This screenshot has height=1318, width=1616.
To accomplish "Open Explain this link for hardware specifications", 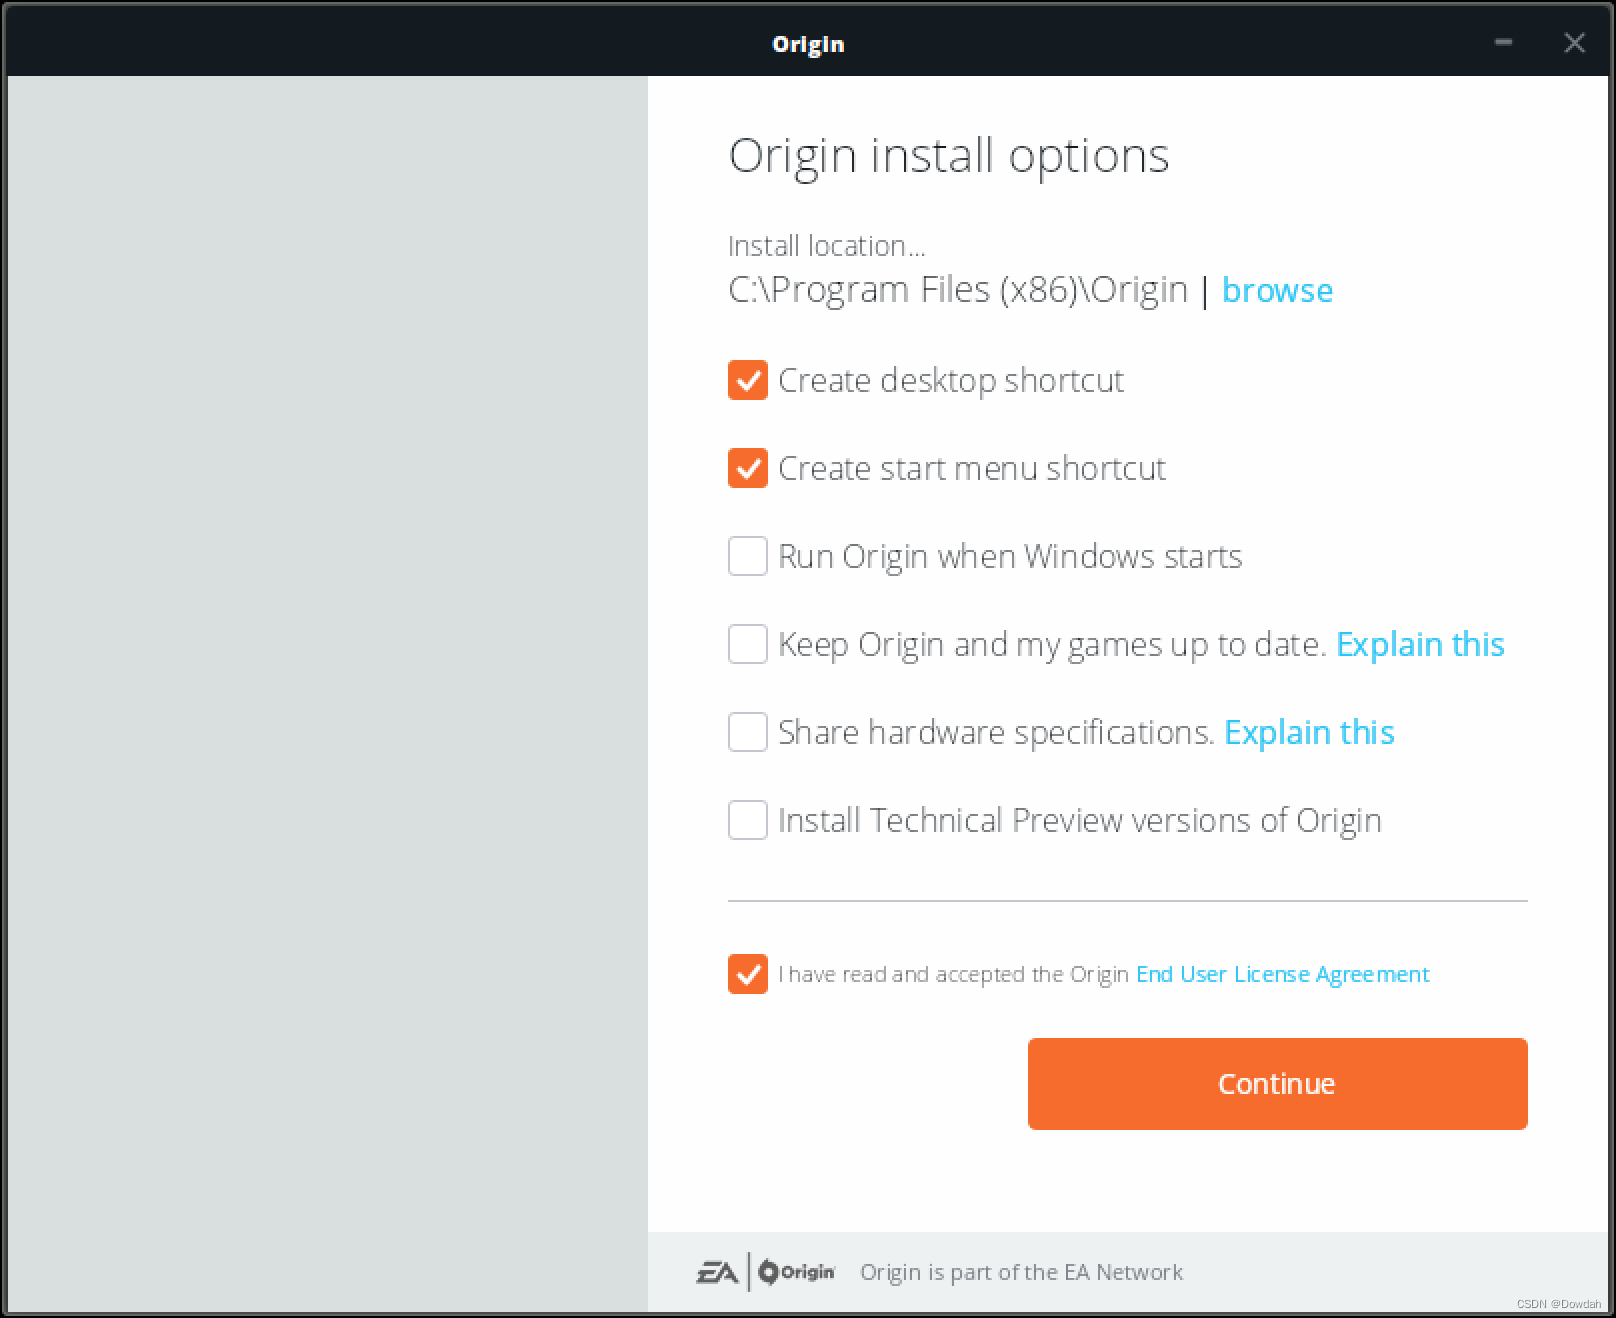I will click(x=1309, y=732).
